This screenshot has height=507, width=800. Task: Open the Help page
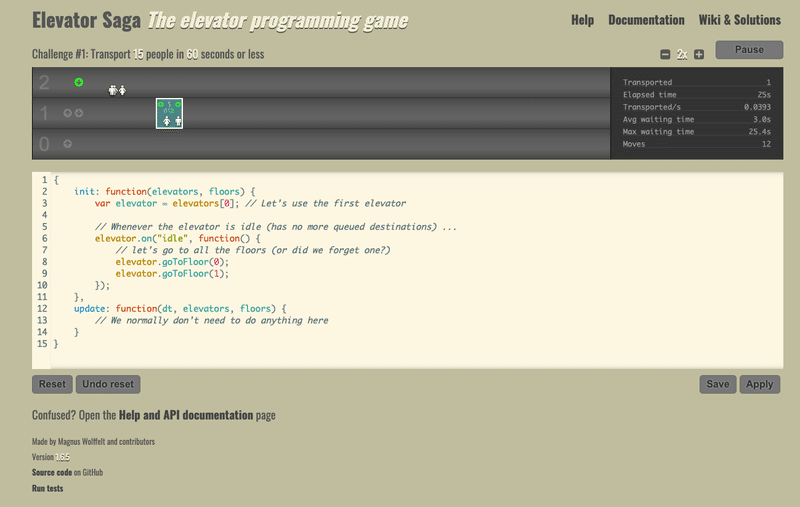tap(582, 20)
